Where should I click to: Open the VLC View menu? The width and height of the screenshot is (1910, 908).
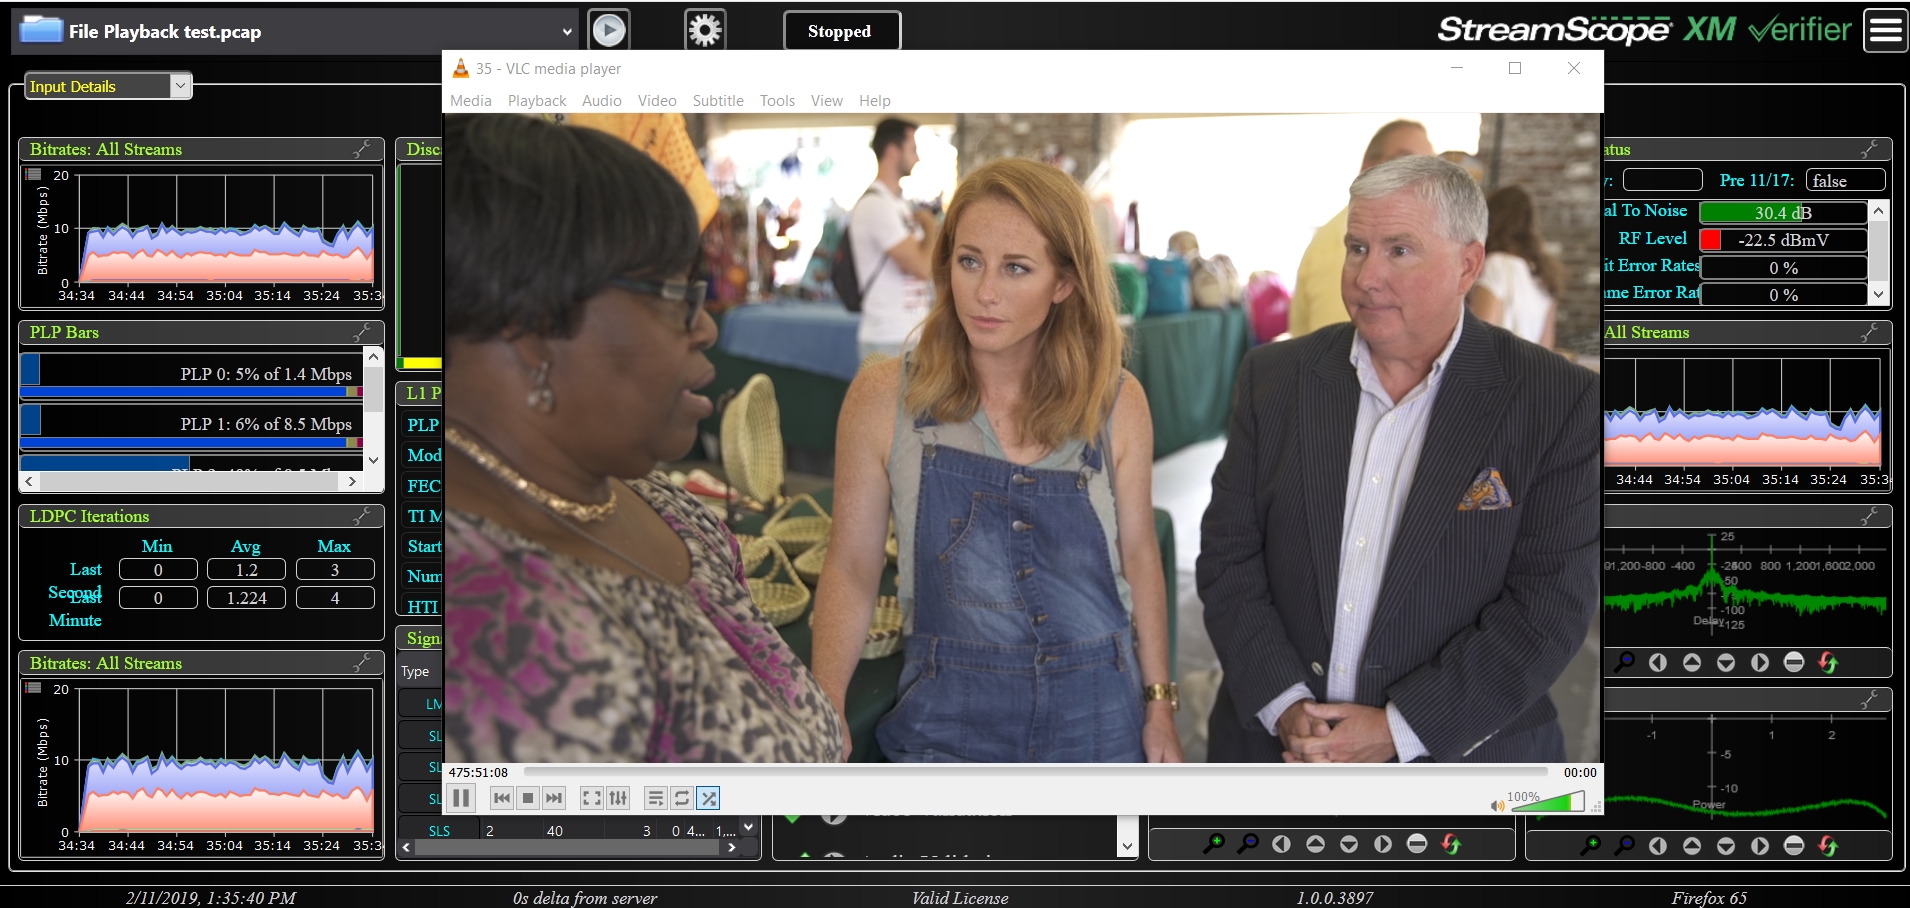coord(827,100)
